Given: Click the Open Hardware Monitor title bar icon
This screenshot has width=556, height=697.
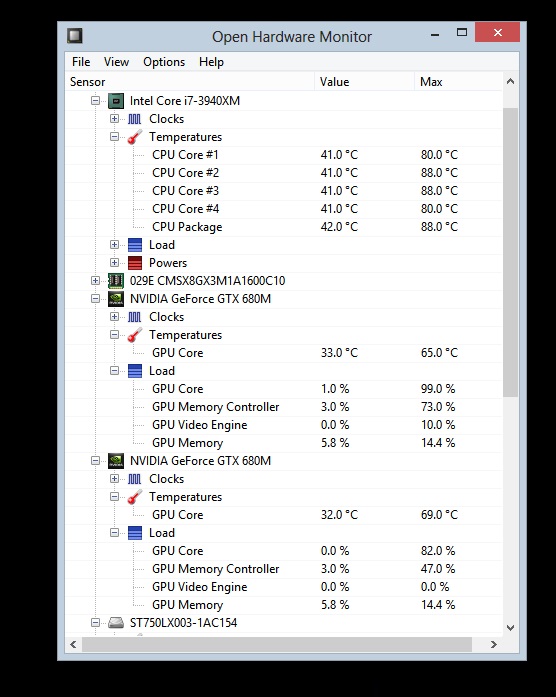Looking at the screenshot, I should (x=75, y=36).
